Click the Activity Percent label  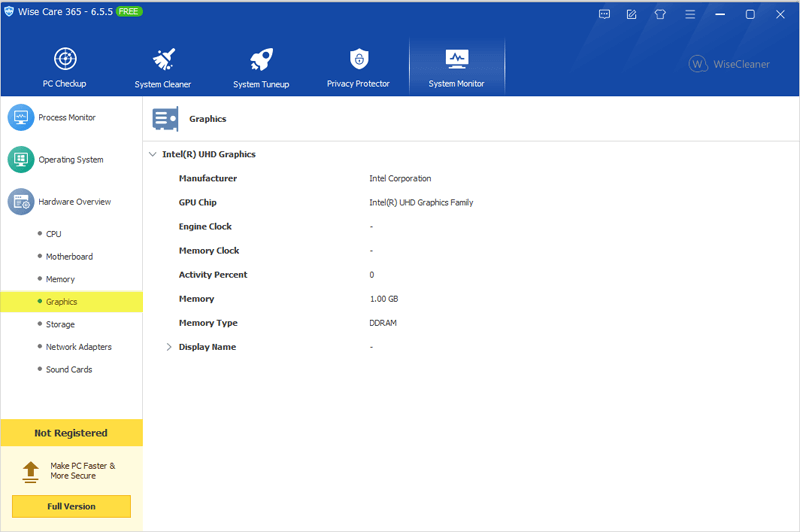(x=213, y=274)
